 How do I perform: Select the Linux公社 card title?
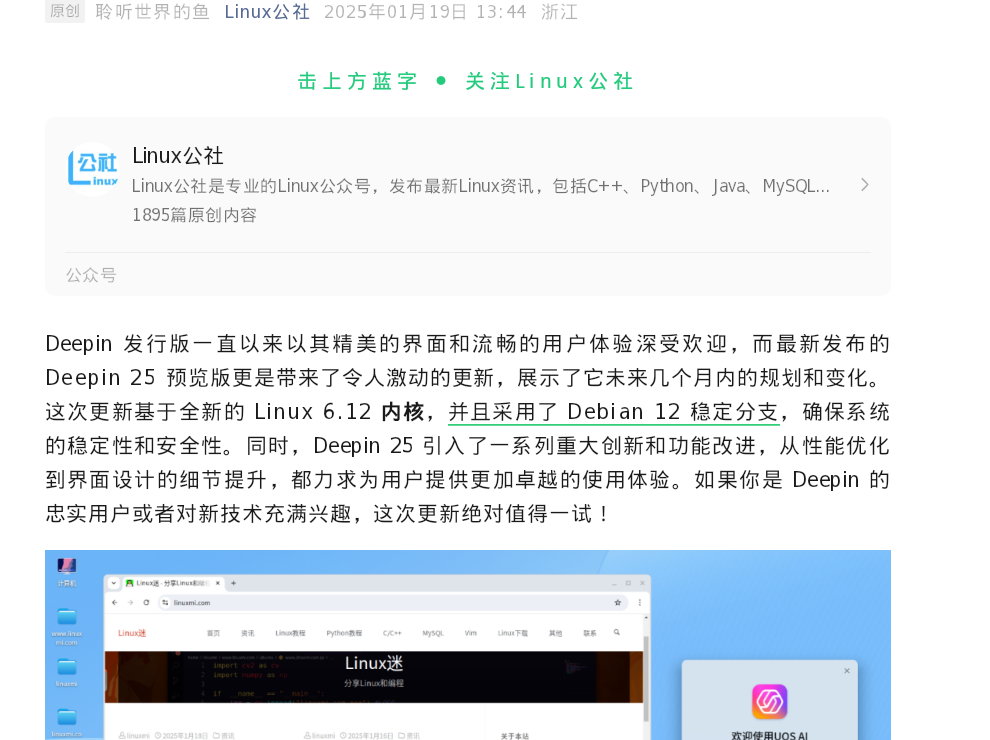point(178,156)
